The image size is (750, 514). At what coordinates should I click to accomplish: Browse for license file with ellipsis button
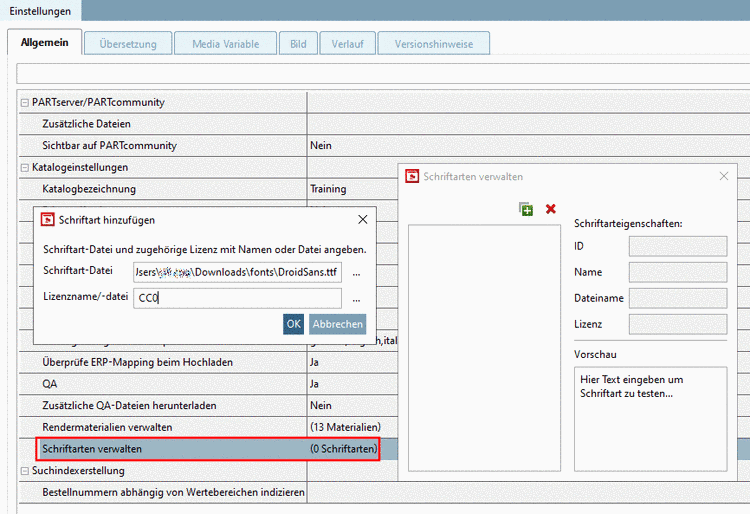coord(356,298)
